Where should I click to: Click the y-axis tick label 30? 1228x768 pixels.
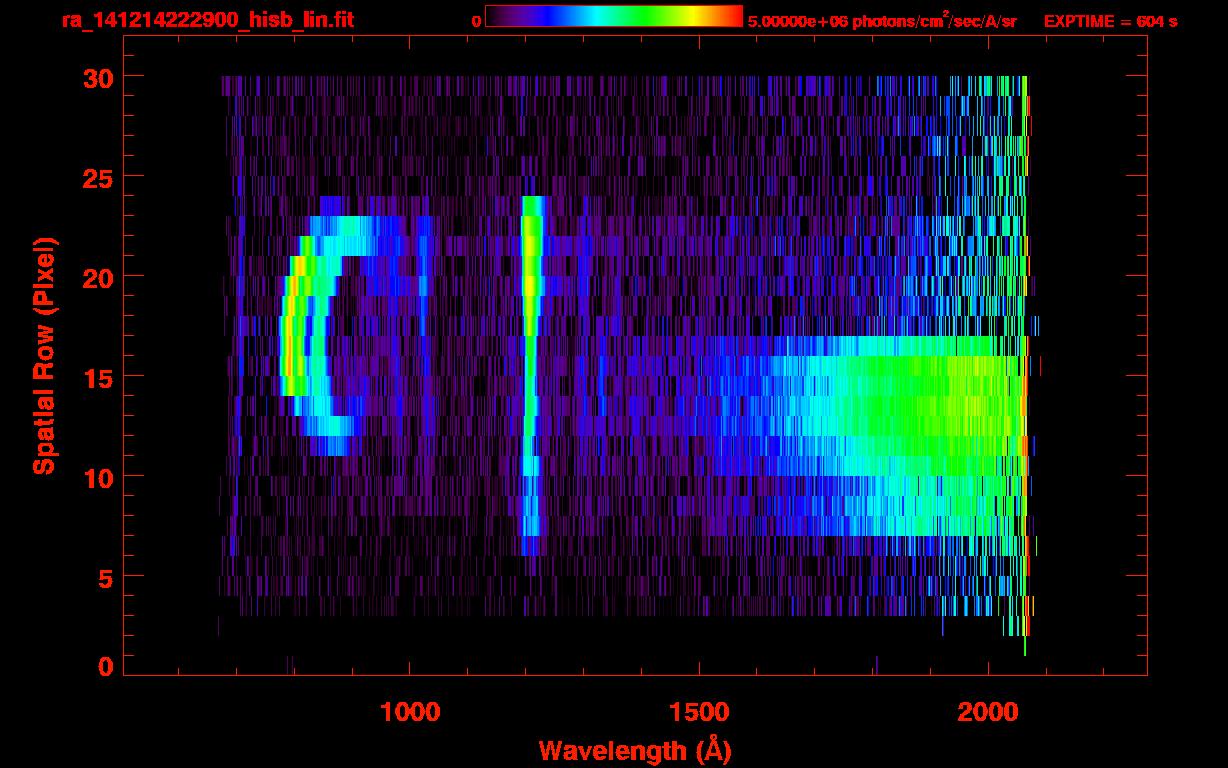(x=96, y=77)
